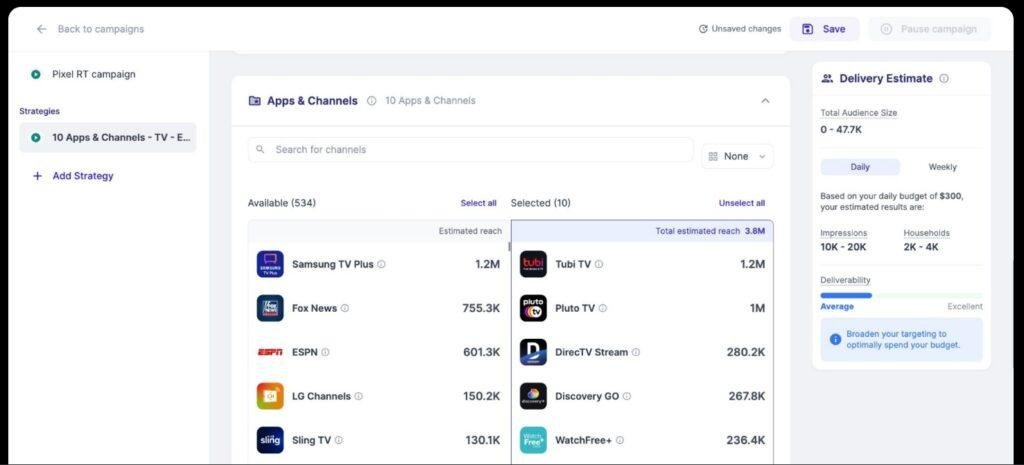Click info icon next to Fox News
The height and width of the screenshot is (465, 1024).
[x=345, y=308]
